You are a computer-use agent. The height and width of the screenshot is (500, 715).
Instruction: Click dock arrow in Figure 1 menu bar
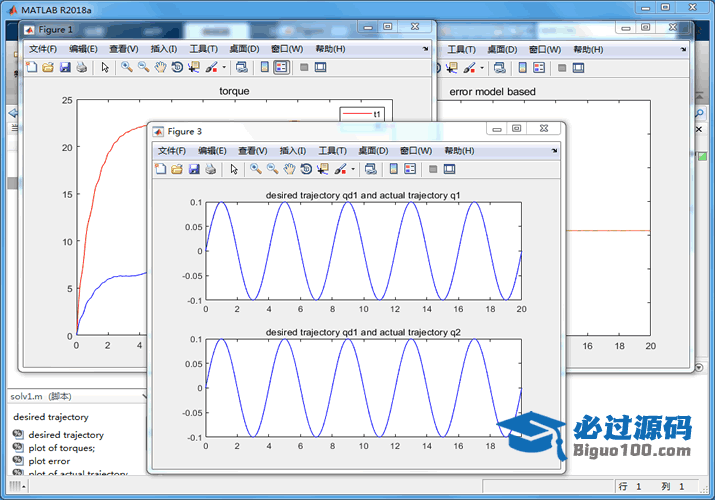425,49
